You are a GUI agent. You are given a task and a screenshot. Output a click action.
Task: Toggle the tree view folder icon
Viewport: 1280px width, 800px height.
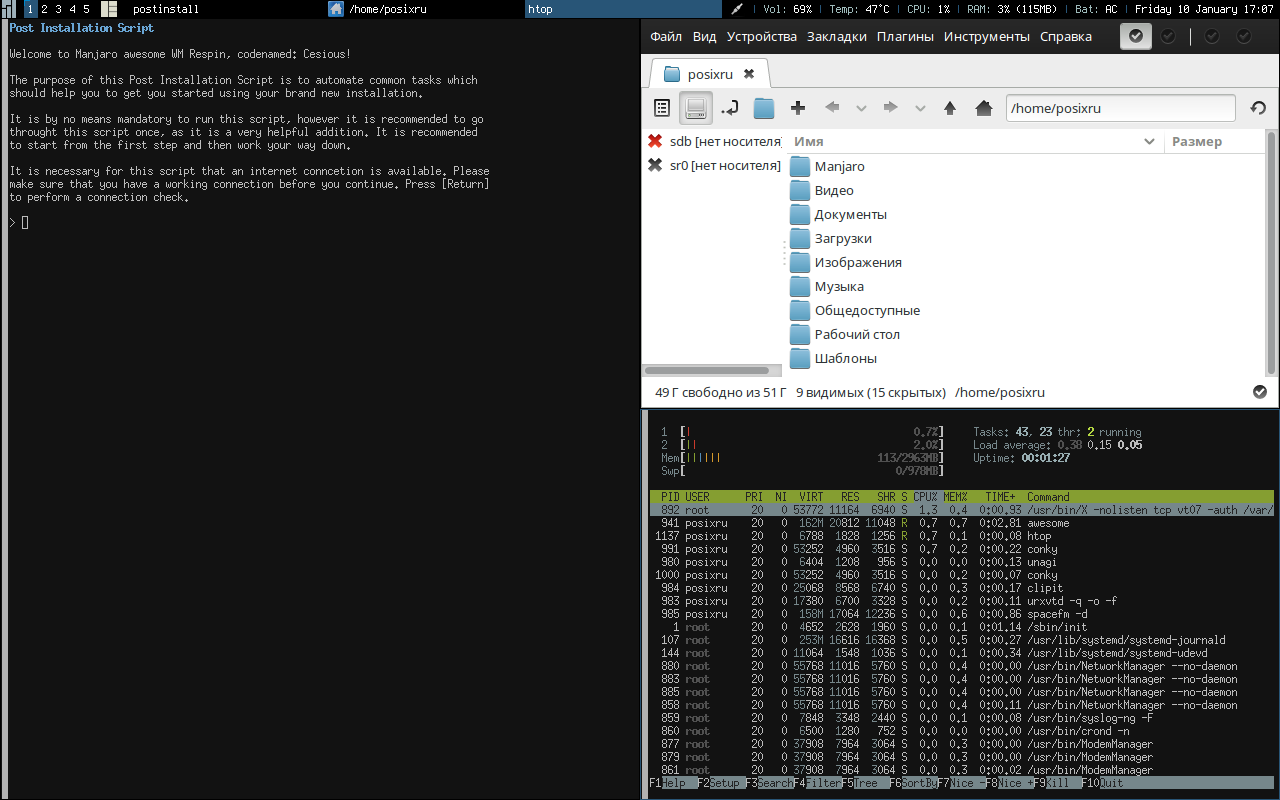[764, 108]
